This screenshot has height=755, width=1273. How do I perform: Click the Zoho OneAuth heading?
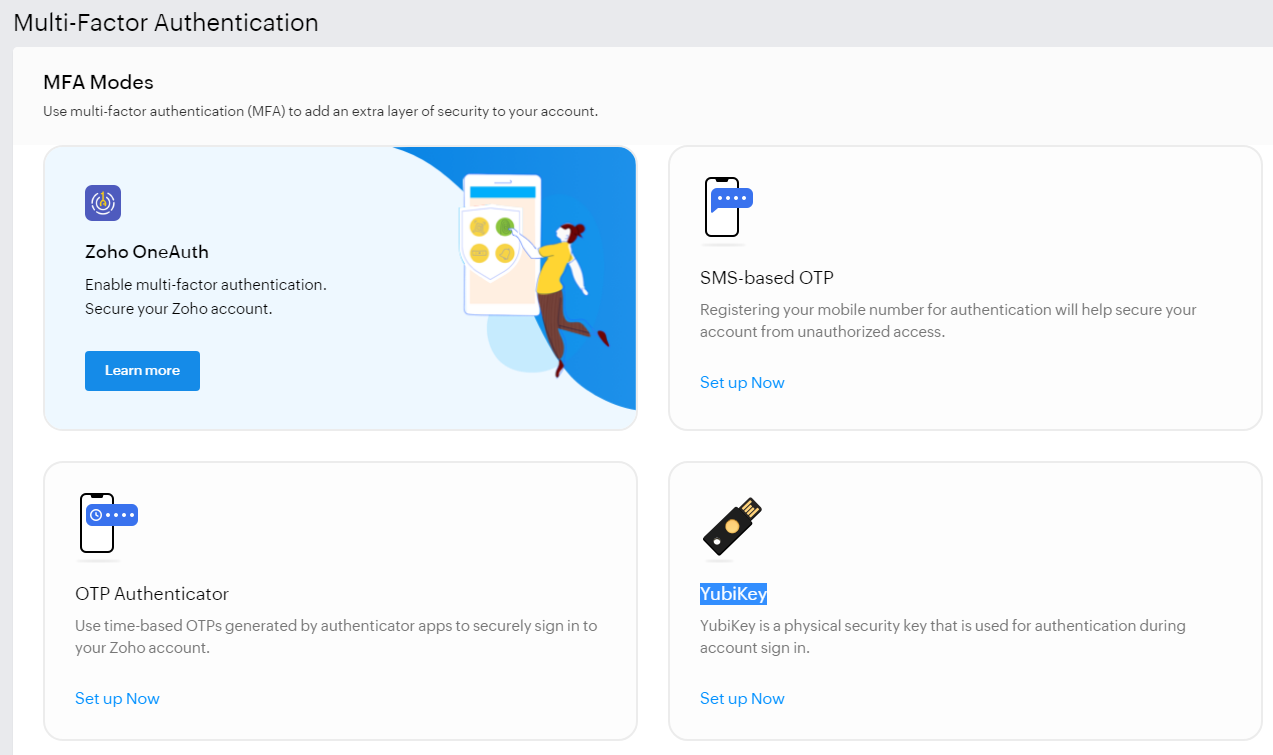[147, 252]
